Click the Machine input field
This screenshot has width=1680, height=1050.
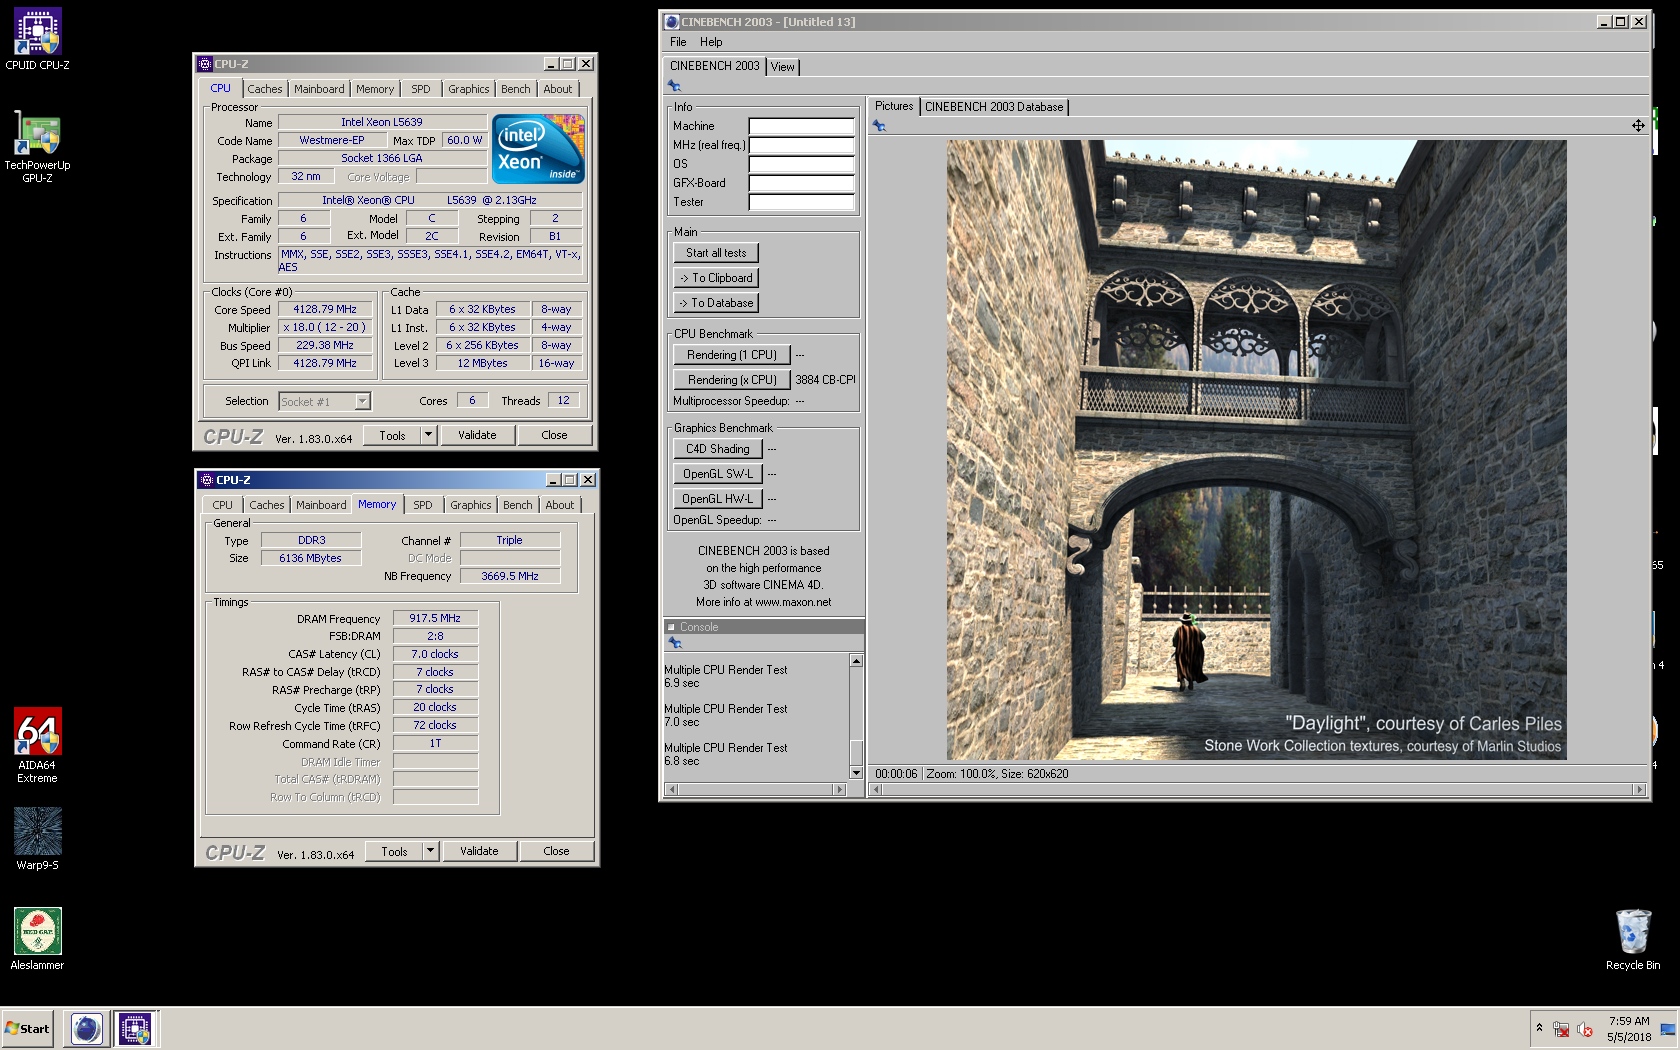pos(802,126)
